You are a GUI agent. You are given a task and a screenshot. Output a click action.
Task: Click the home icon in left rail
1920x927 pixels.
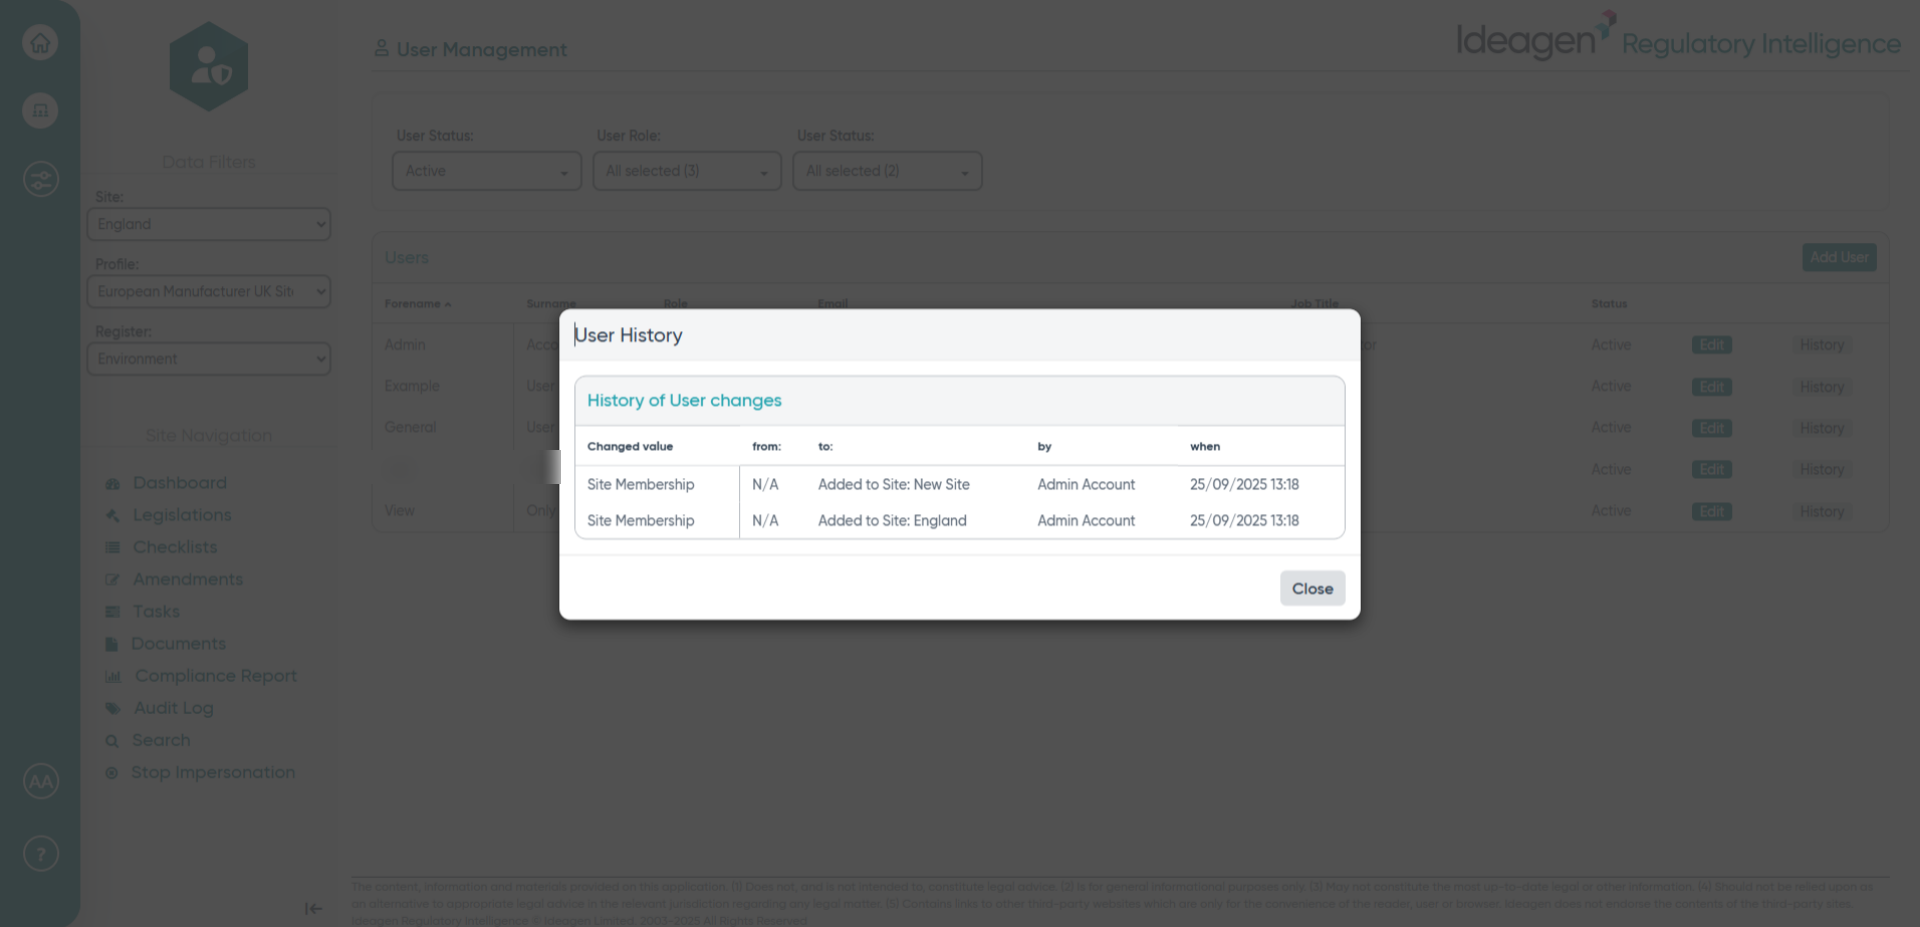40,43
